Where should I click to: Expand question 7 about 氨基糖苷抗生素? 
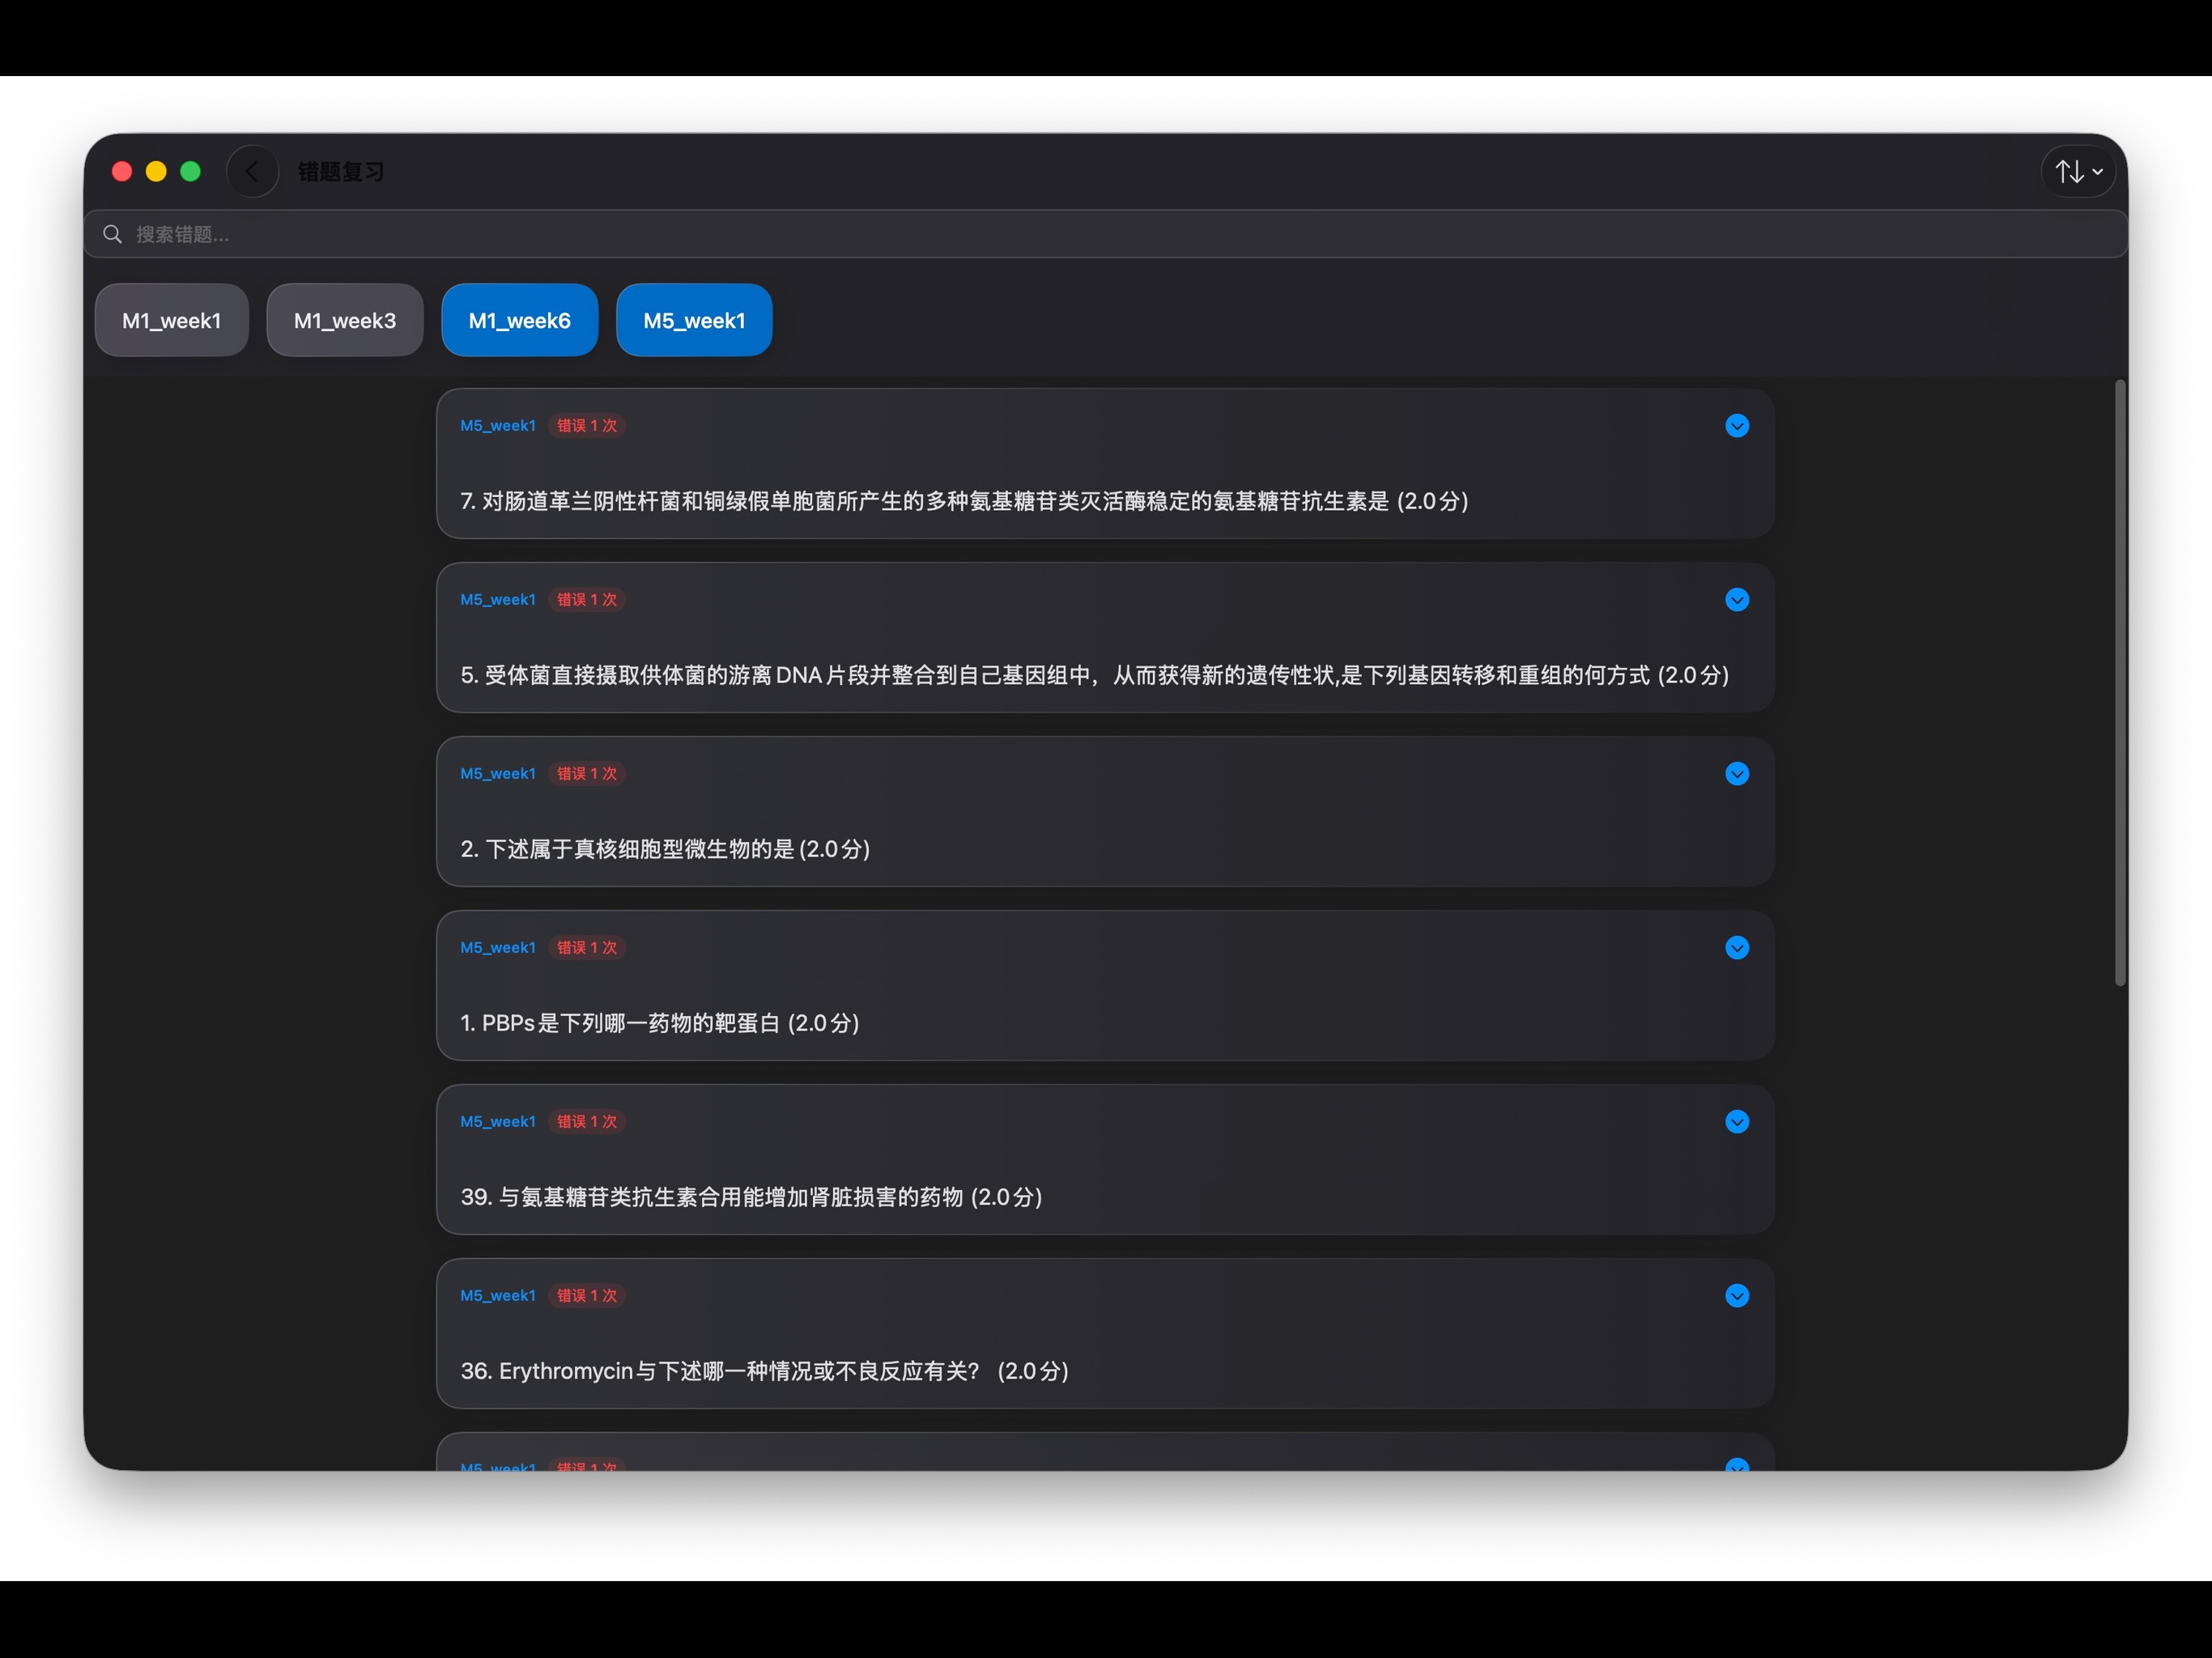pyautogui.click(x=1737, y=426)
